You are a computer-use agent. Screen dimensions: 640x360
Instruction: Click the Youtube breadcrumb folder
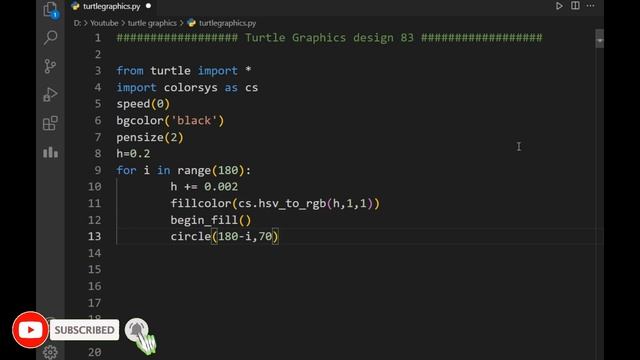(104, 23)
